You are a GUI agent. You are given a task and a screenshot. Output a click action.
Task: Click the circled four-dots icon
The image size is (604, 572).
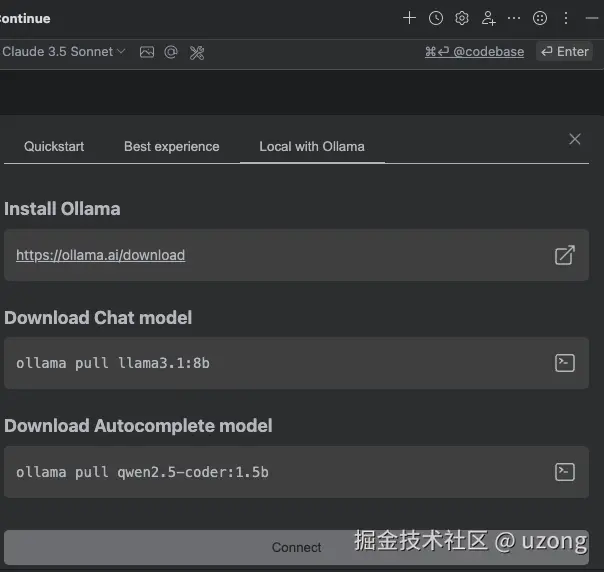click(540, 18)
